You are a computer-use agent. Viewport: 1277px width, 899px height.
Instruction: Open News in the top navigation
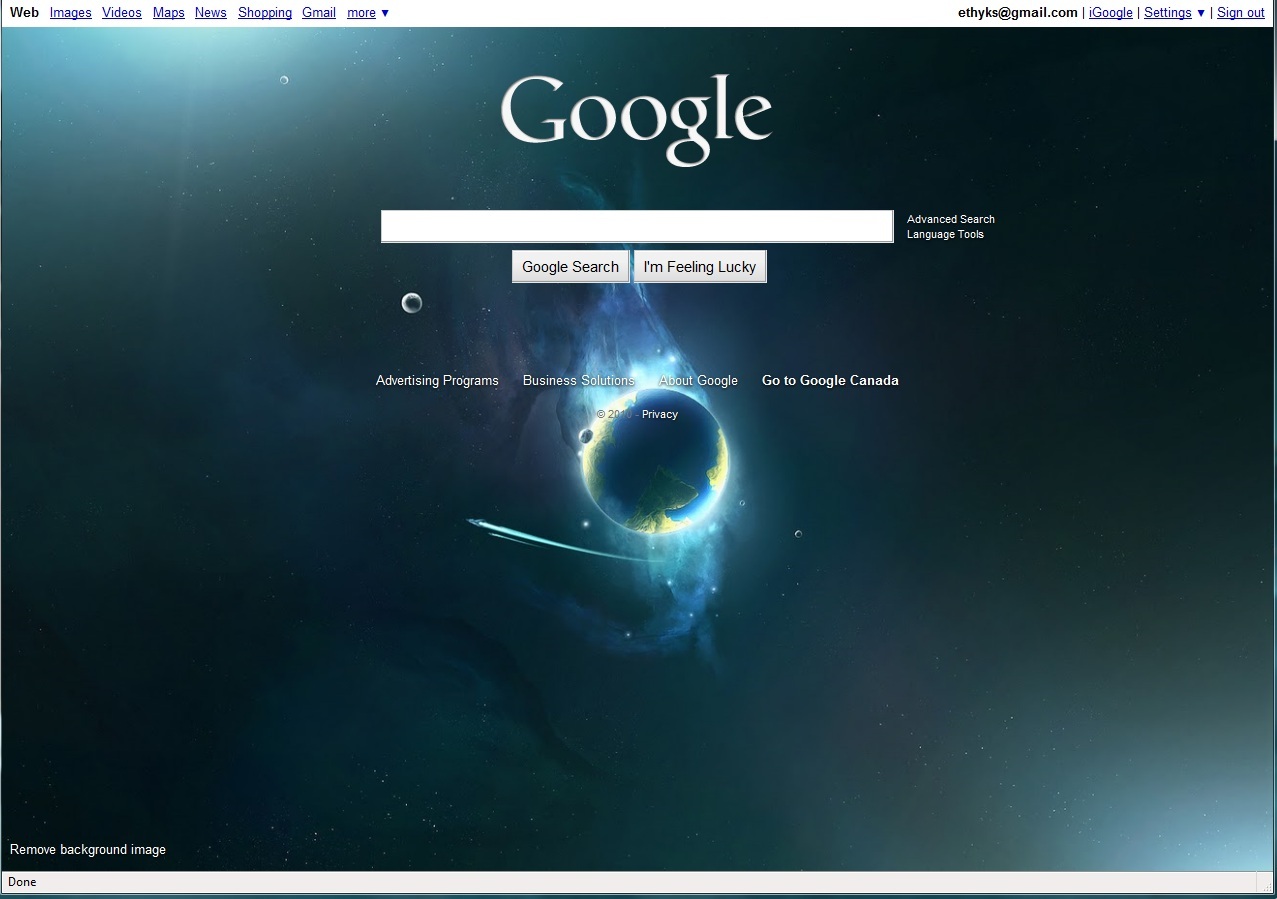click(211, 13)
